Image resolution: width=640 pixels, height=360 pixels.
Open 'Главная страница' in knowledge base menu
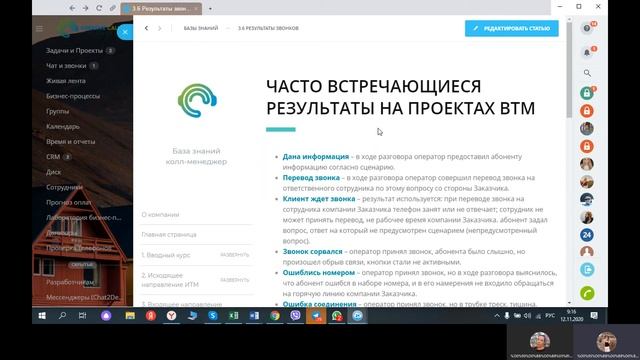click(x=169, y=235)
